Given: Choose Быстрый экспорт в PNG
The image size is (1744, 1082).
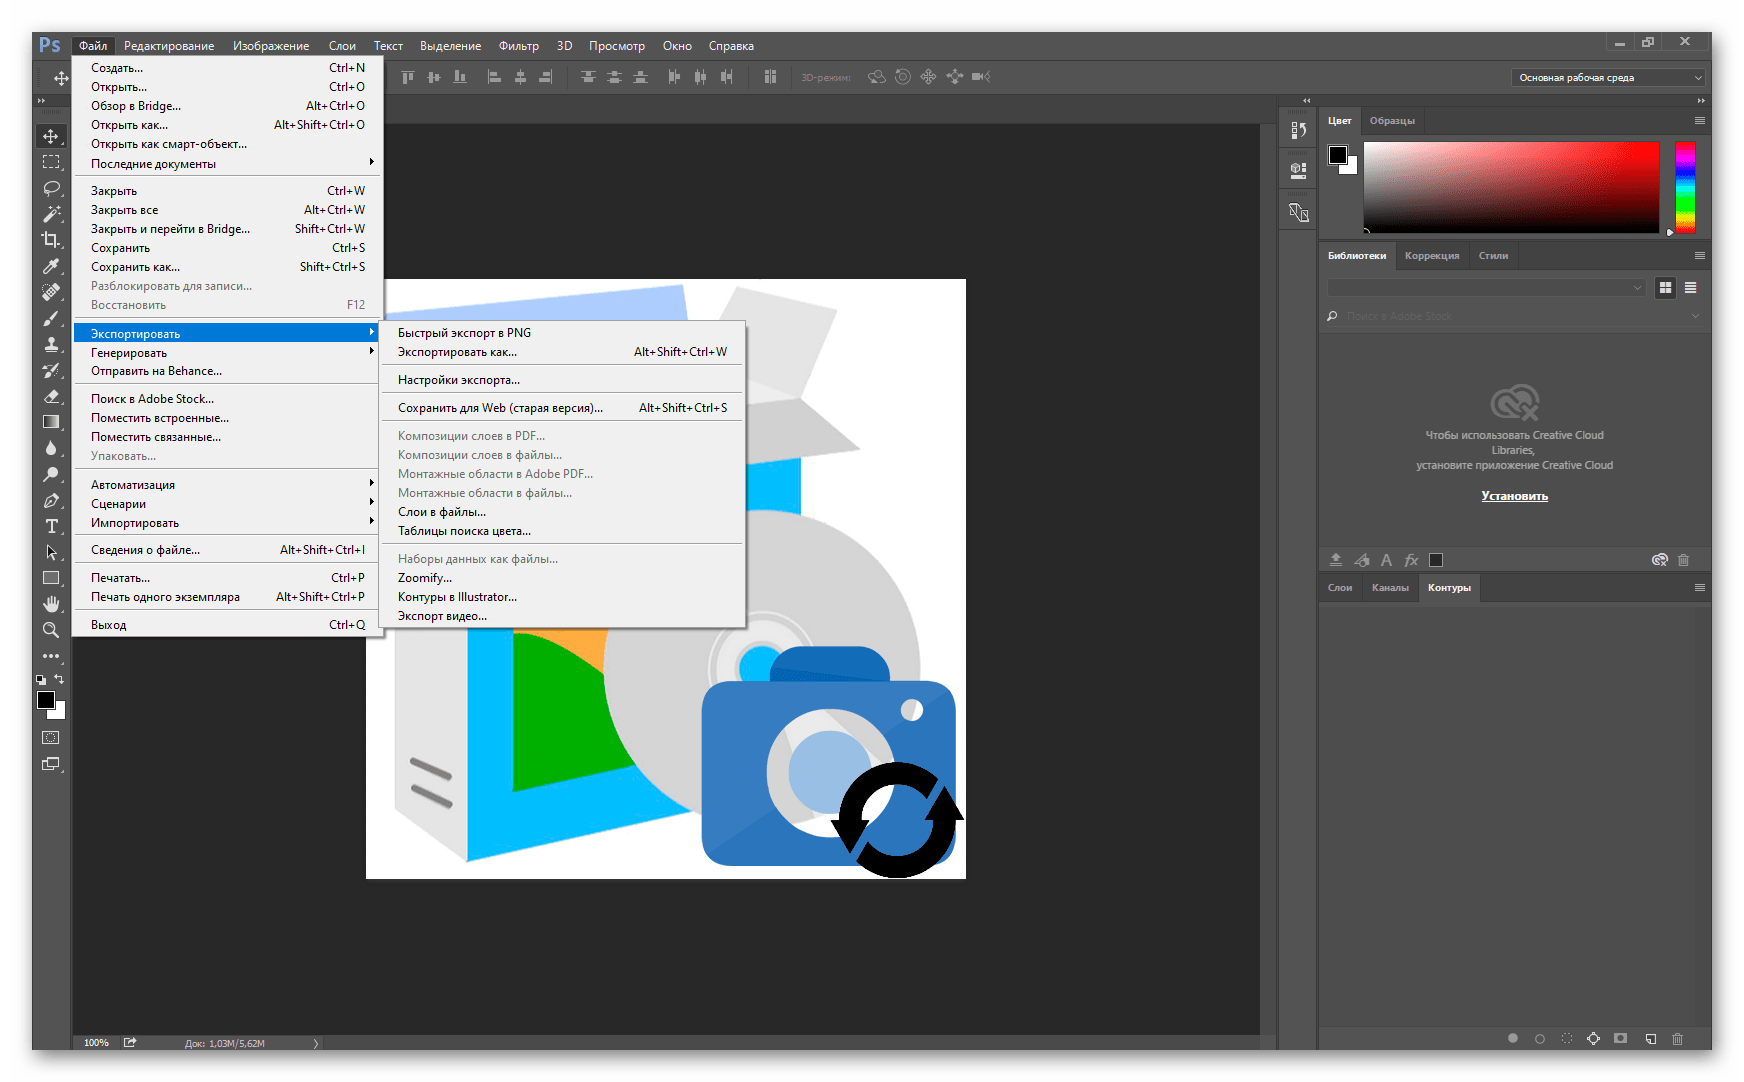Looking at the screenshot, I should pyautogui.click(x=563, y=333).
